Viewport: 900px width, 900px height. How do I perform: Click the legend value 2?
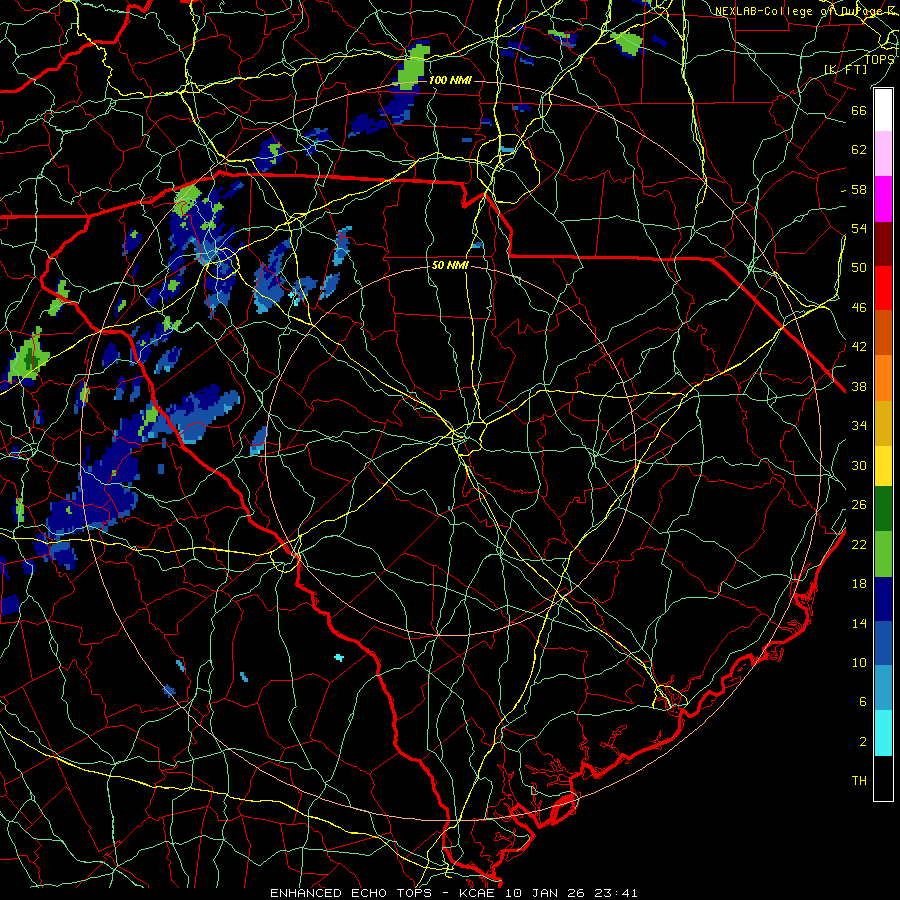(x=863, y=742)
